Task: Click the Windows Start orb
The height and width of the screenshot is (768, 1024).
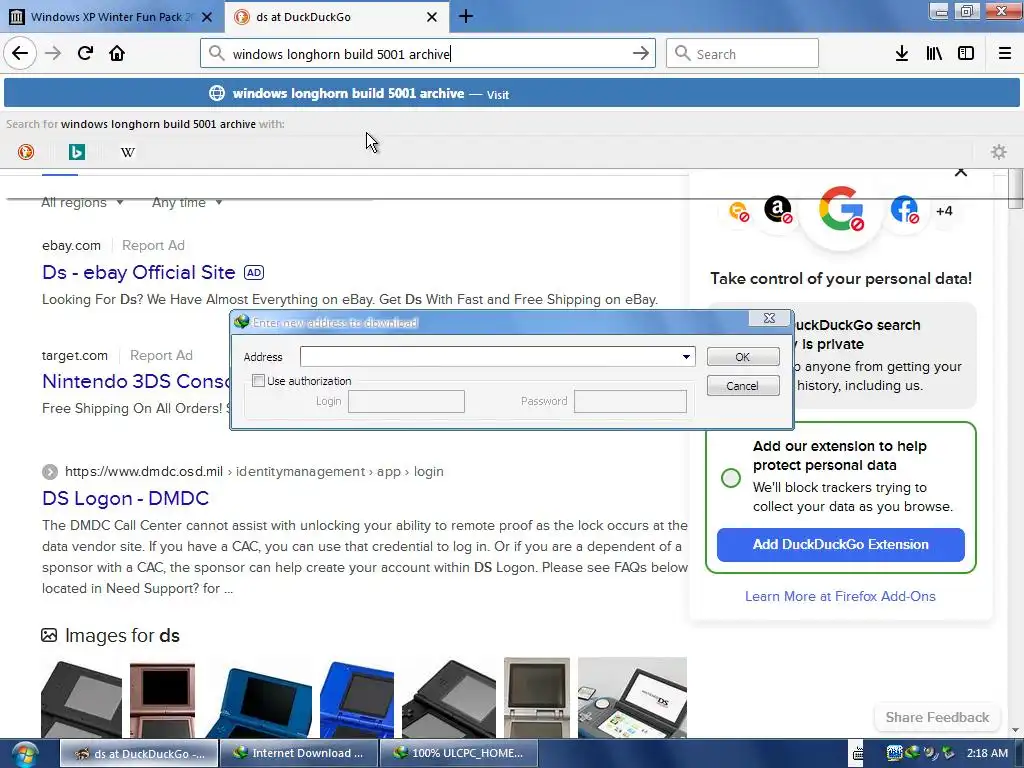Action: tap(24, 754)
